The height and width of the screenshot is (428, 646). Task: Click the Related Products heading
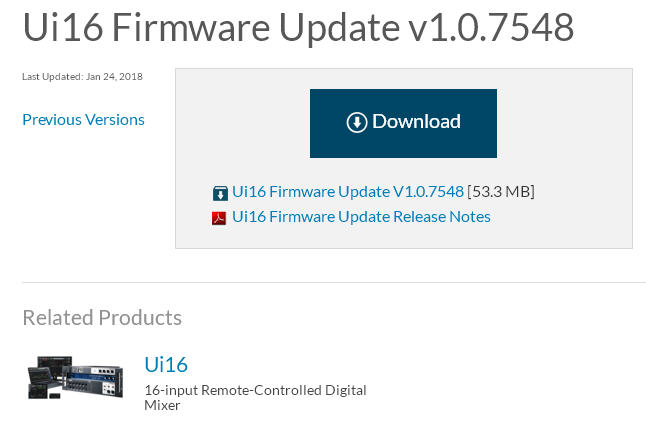(x=102, y=318)
